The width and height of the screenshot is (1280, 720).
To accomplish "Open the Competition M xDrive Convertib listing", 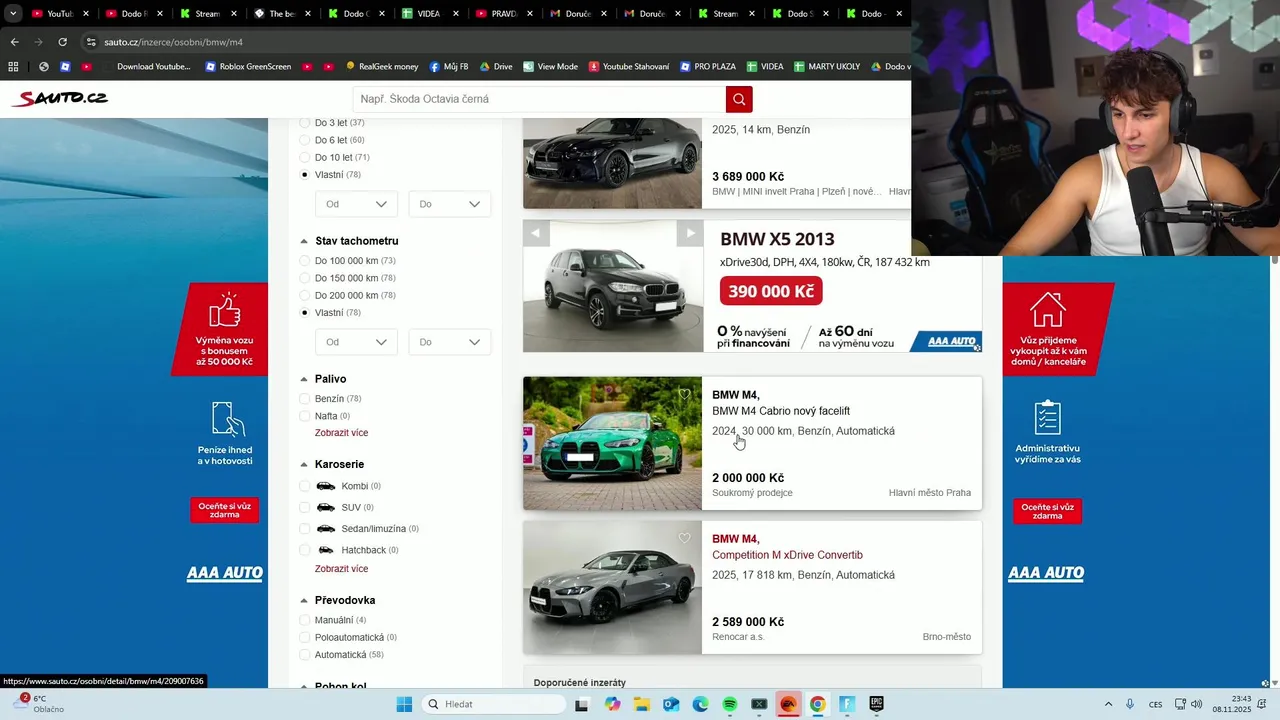I will pos(787,555).
